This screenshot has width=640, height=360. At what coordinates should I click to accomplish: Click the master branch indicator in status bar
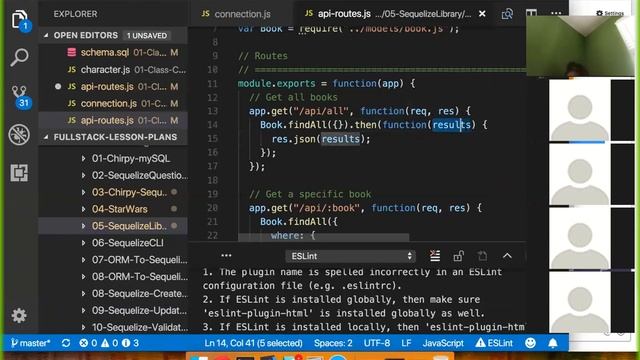30,343
